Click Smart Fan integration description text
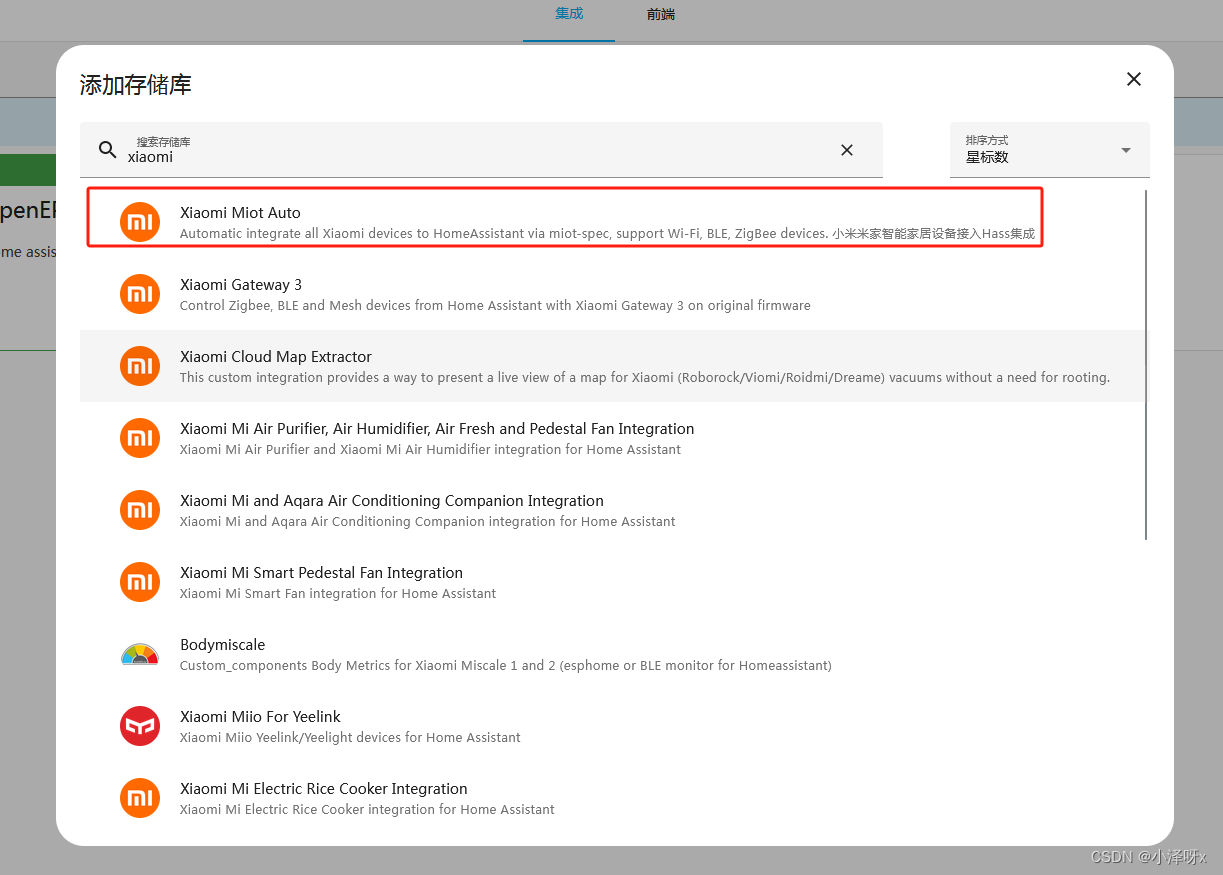This screenshot has width=1223, height=875. tap(338, 594)
